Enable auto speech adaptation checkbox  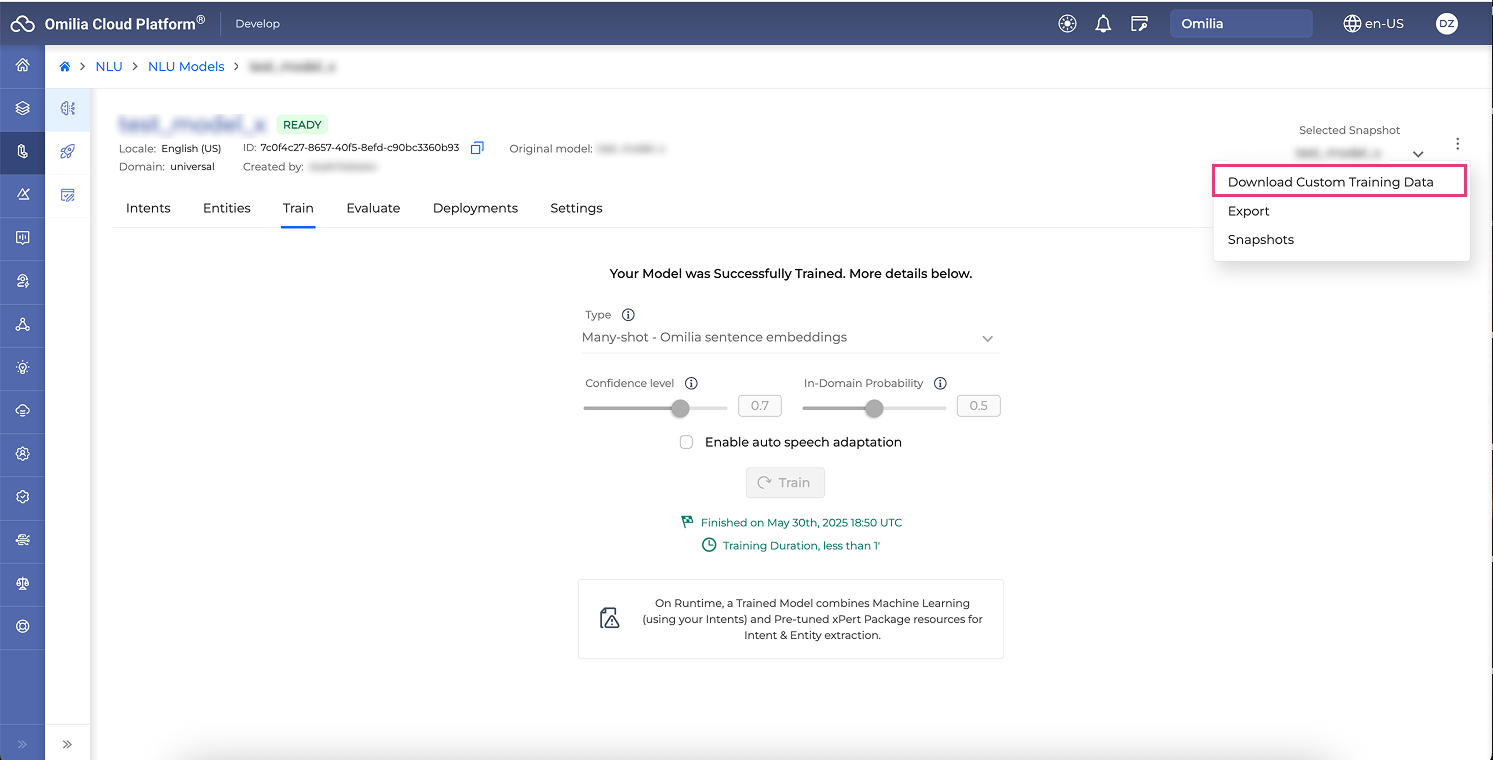[686, 442]
